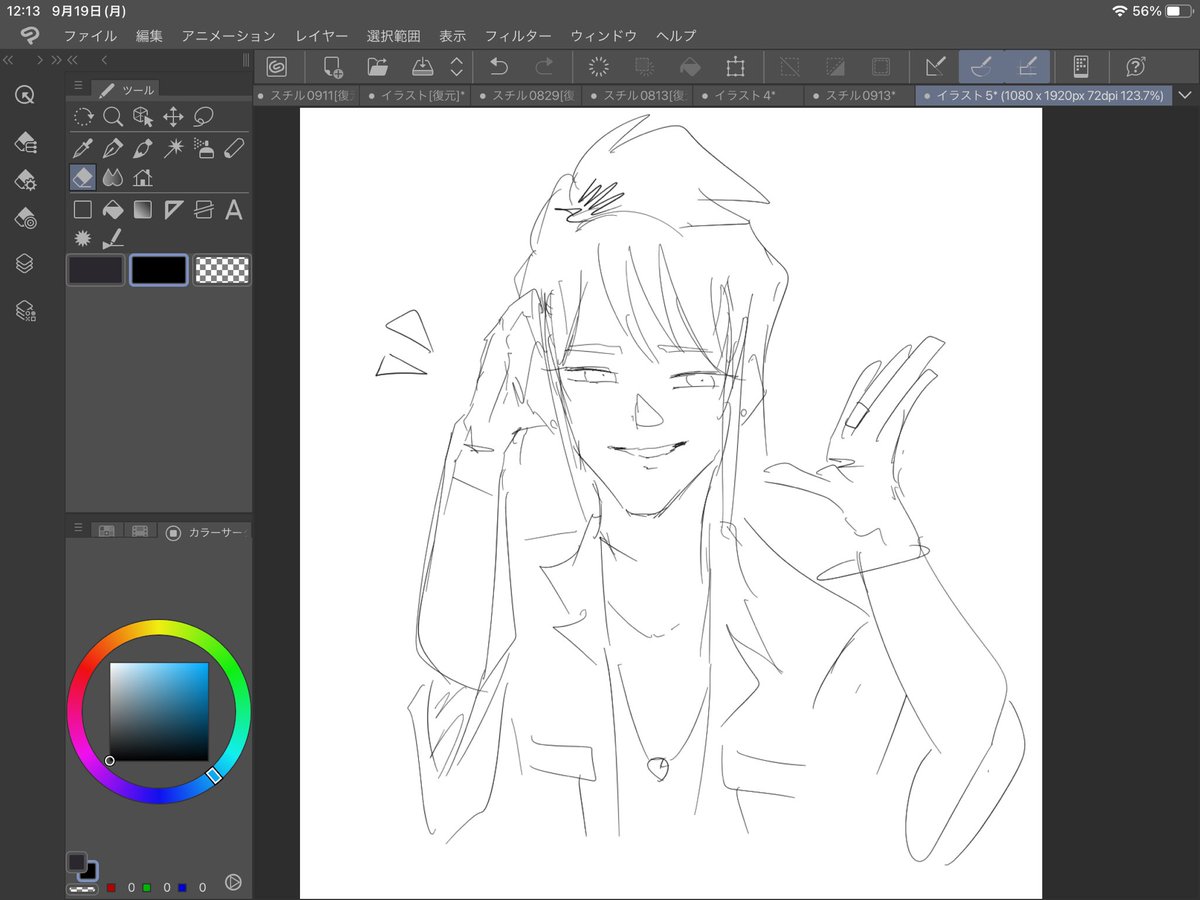
Task: Expand up-down arrows beside save icon
Action: coord(457,67)
